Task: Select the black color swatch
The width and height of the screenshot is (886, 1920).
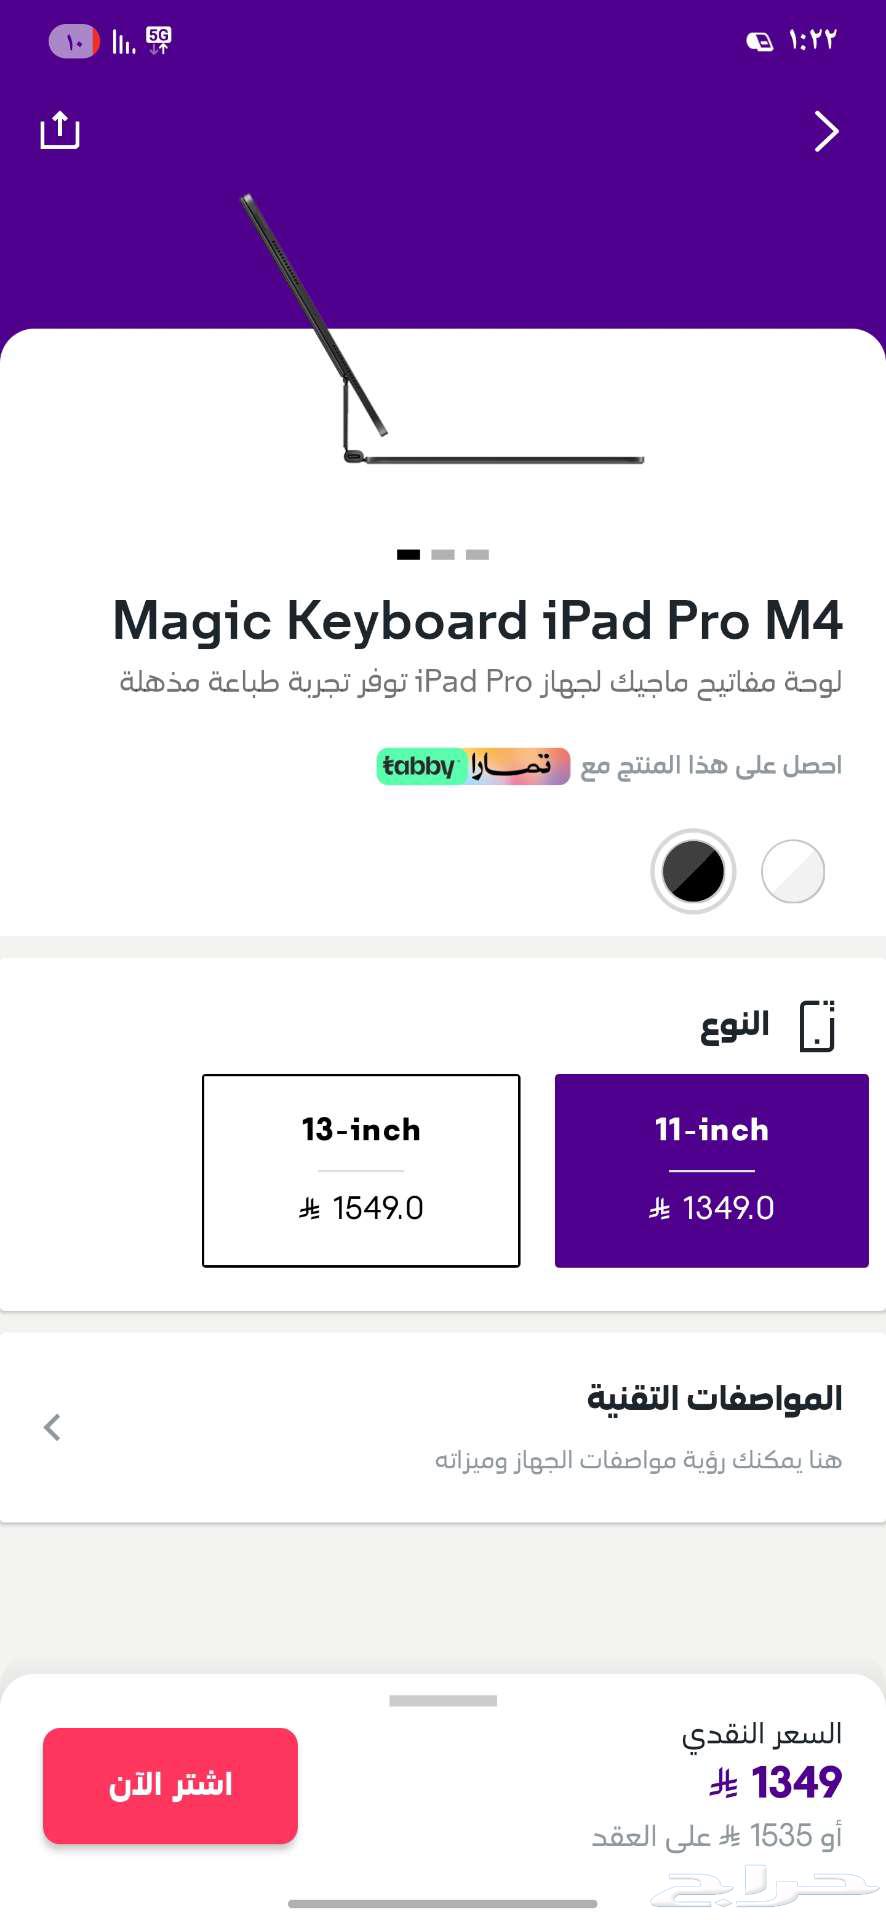Action: pyautogui.click(x=693, y=871)
